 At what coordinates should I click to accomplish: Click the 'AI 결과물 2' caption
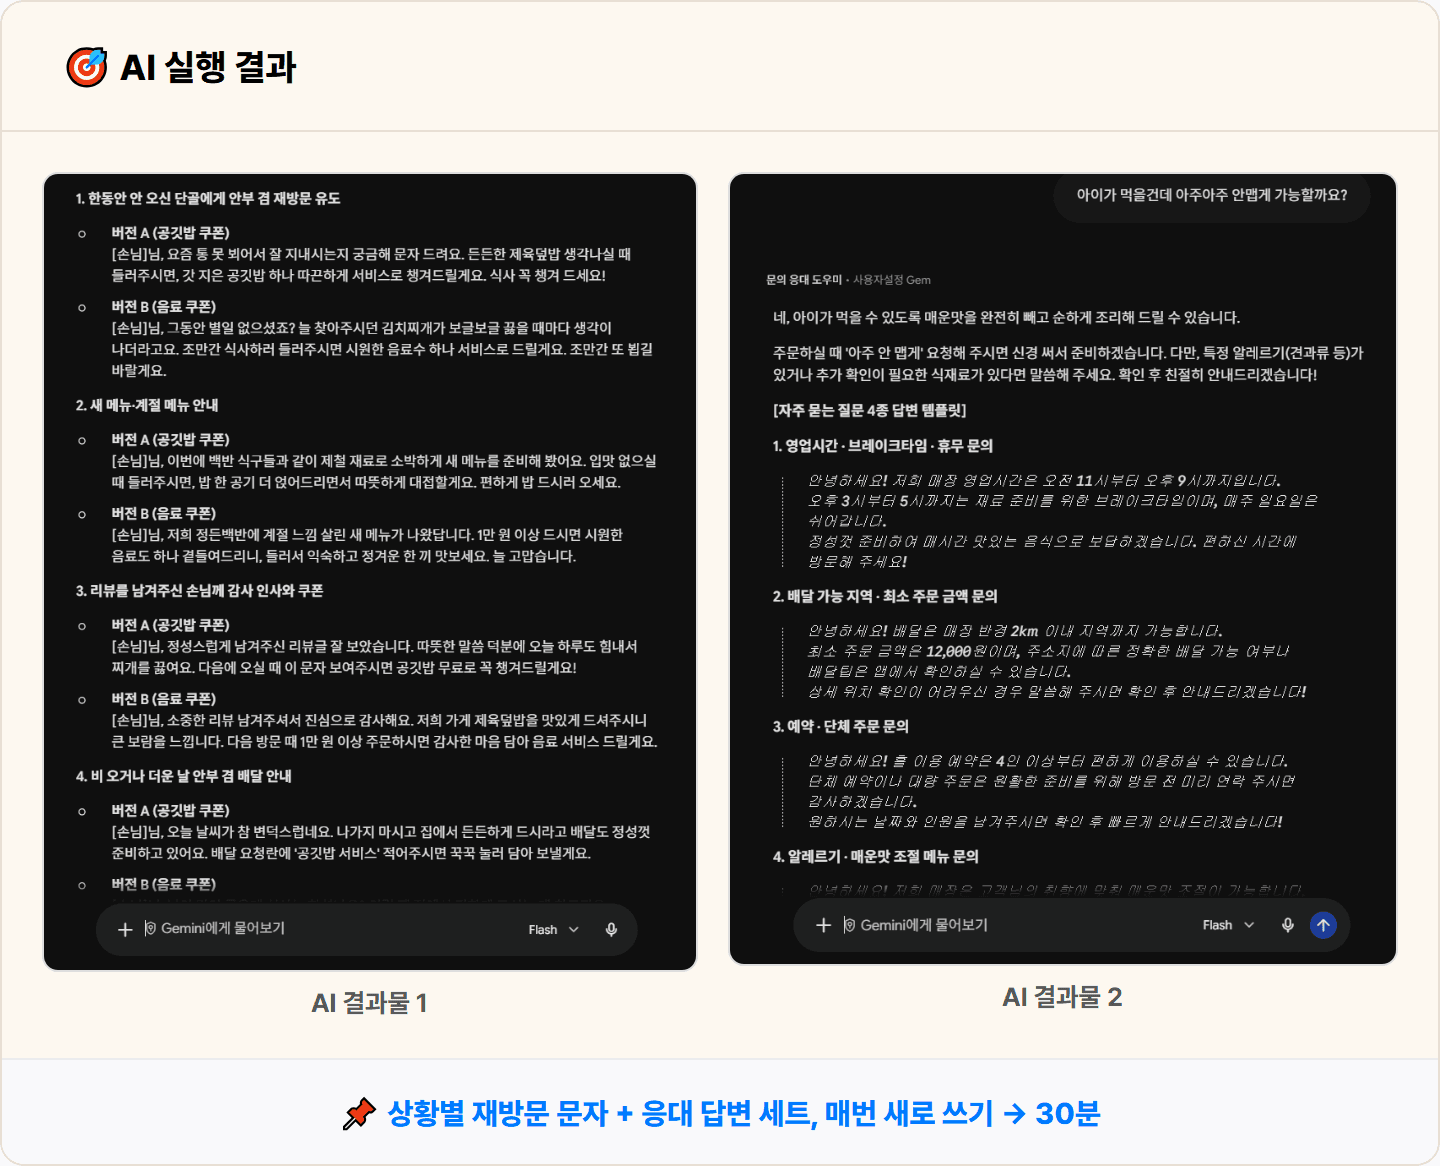[x=1062, y=997]
